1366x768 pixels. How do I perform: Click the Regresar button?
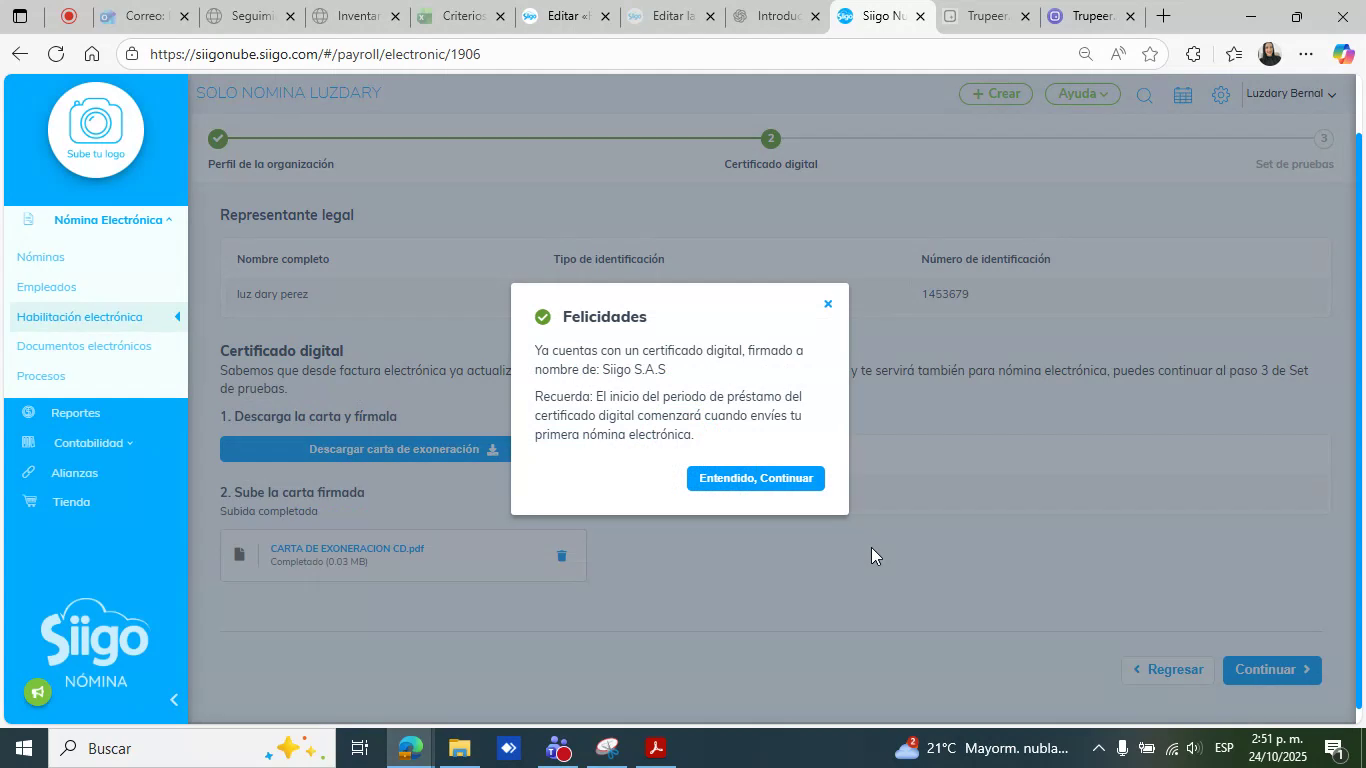point(1168,670)
